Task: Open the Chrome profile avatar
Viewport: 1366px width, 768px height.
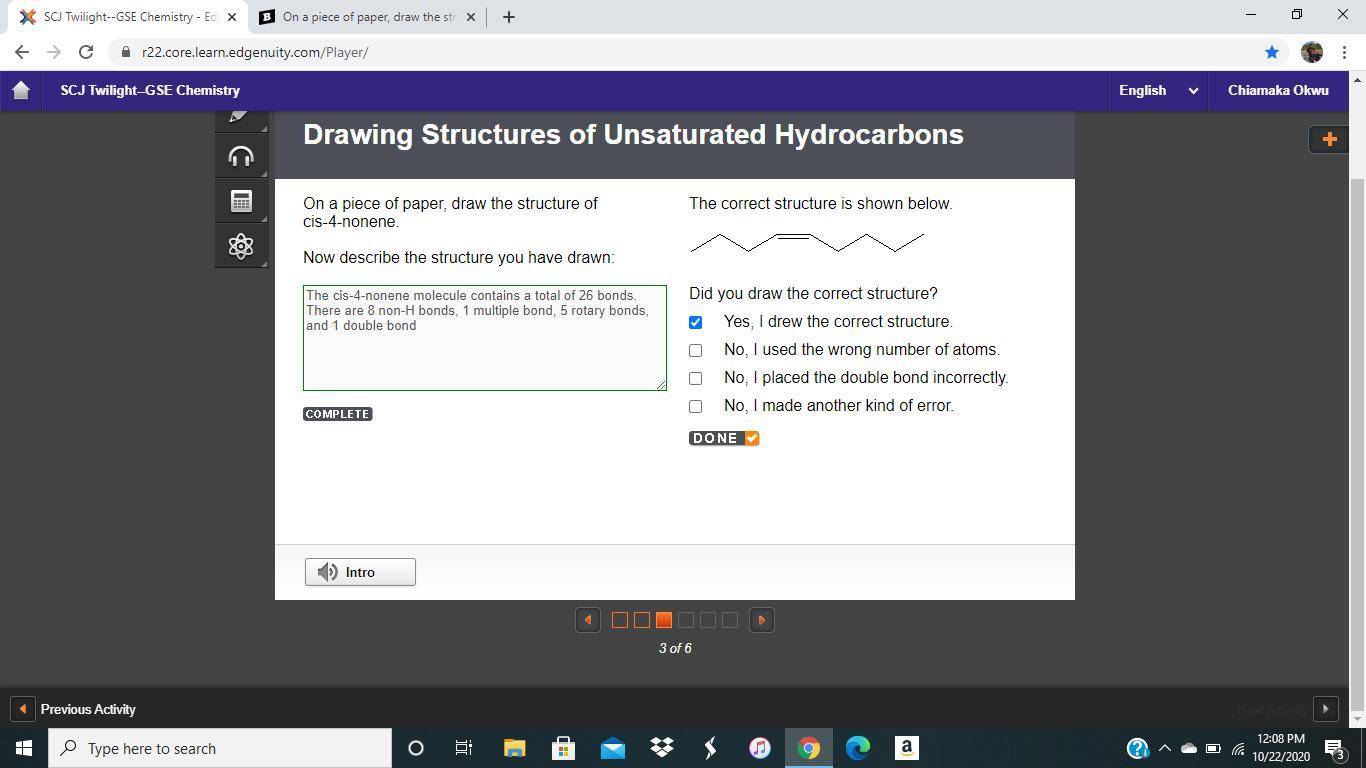Action: coord(1312,52)
